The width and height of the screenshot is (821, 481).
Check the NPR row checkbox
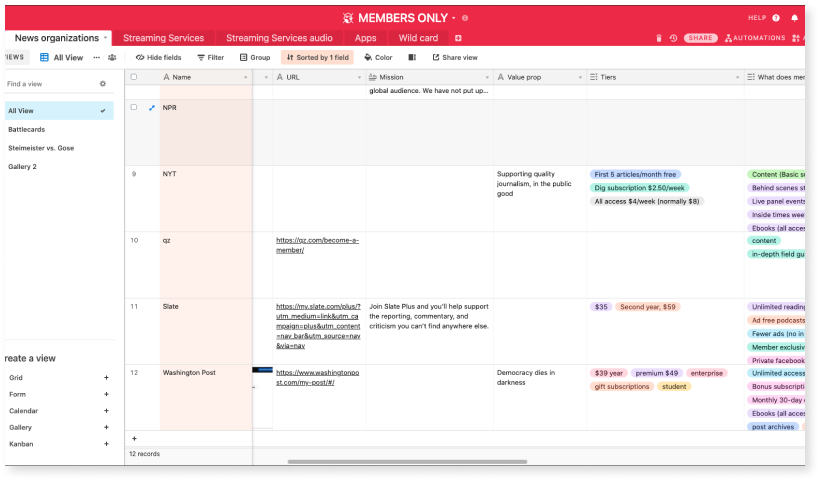pyautogui.click(x=134, y=107)
